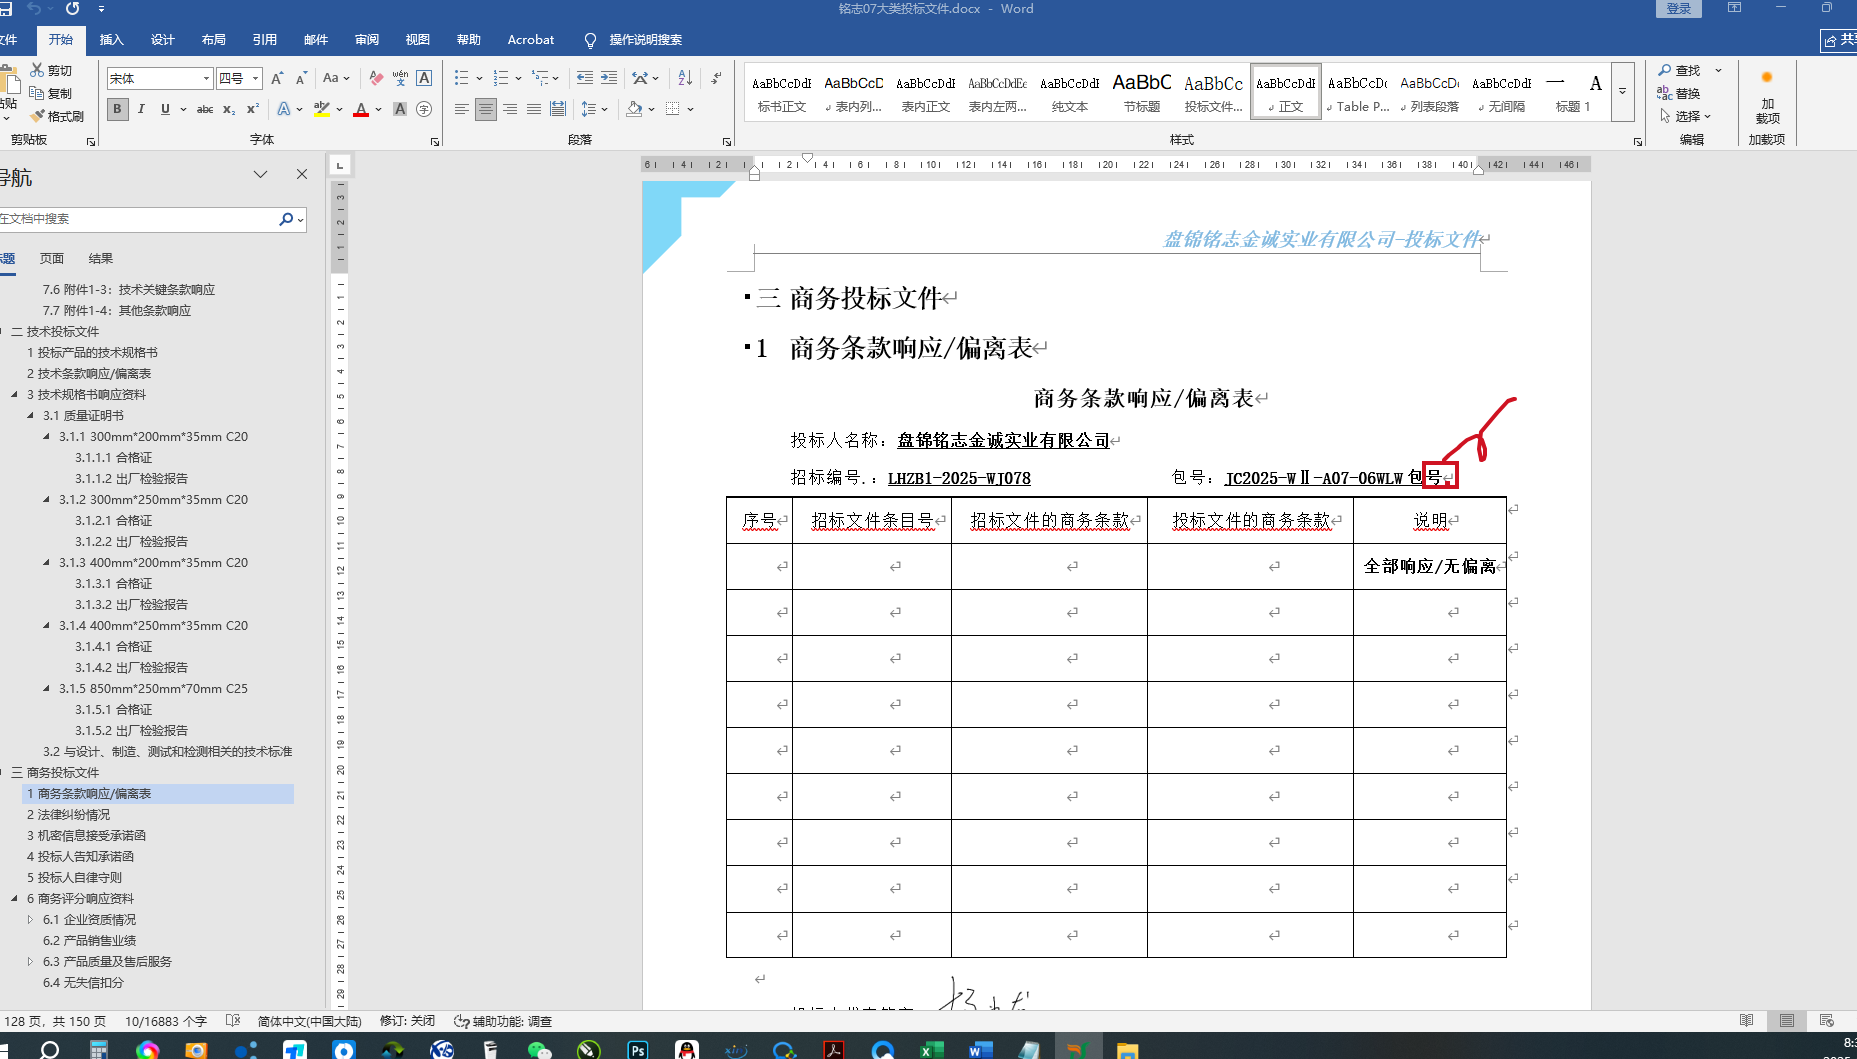
Task: Open the 引用 ribbon tab
Action: (x=265, y=40)
